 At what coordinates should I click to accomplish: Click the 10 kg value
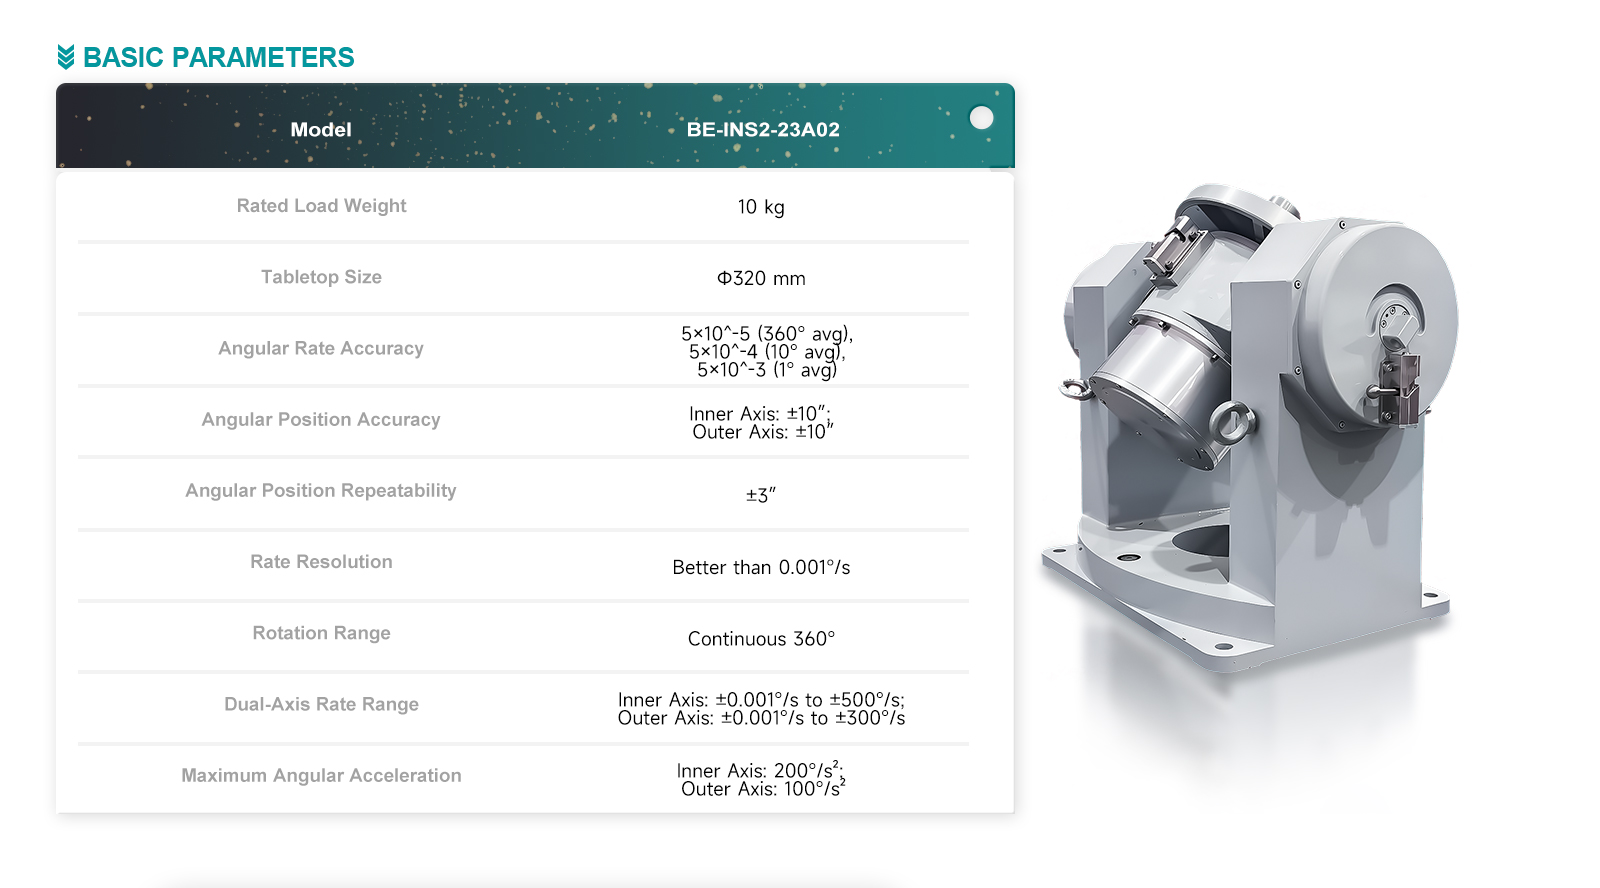761,207
